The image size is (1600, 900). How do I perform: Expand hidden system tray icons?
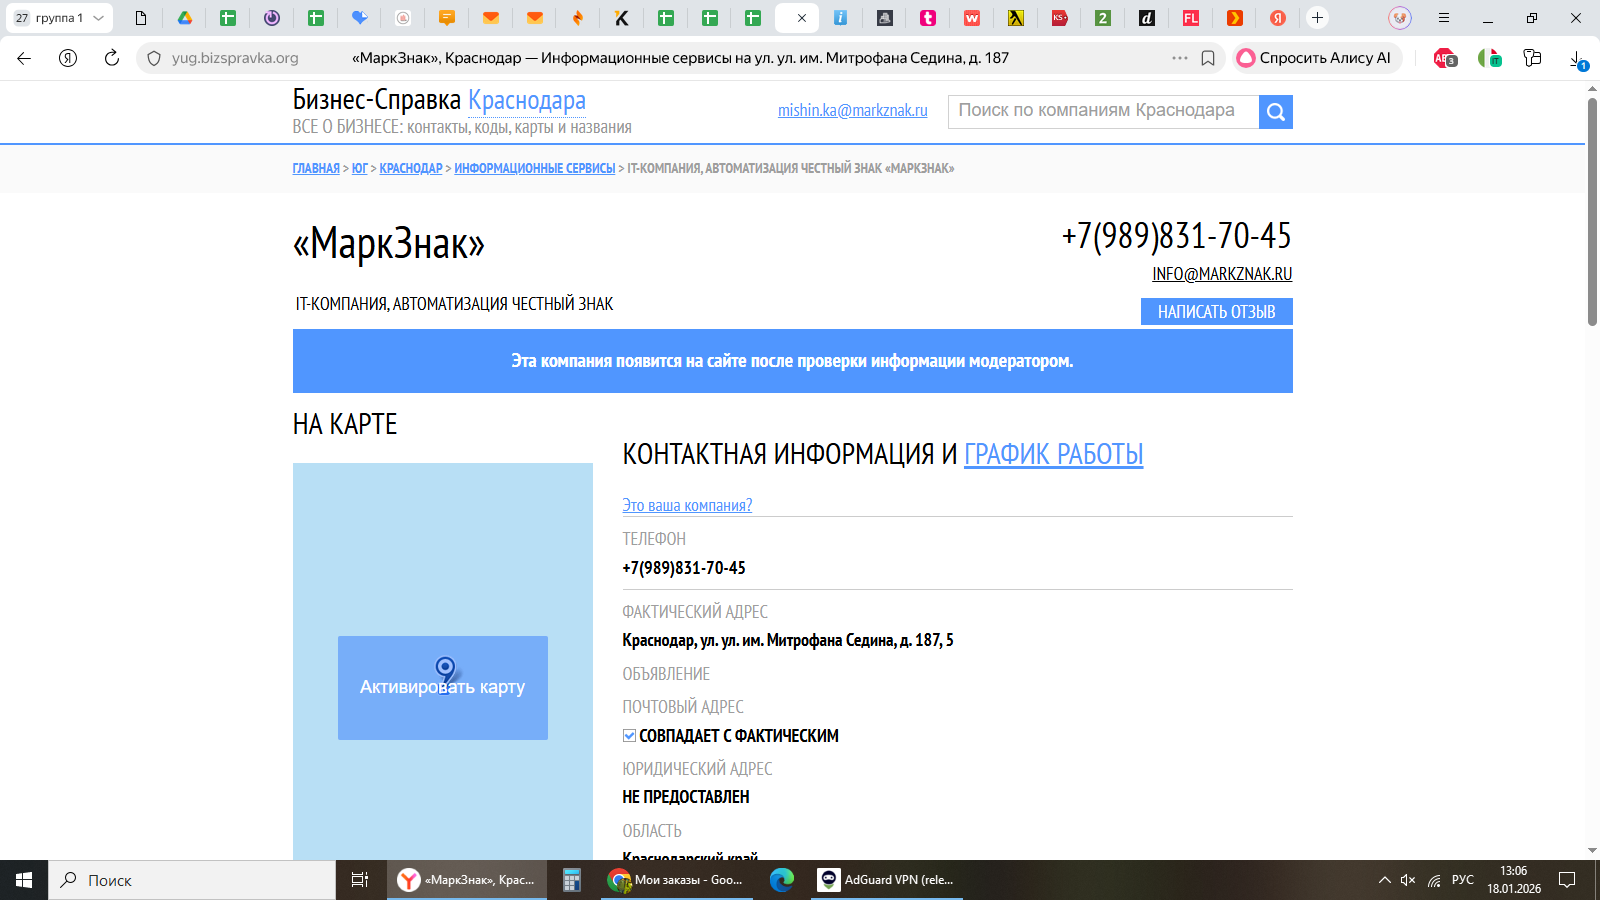(x=1385, y=880)
